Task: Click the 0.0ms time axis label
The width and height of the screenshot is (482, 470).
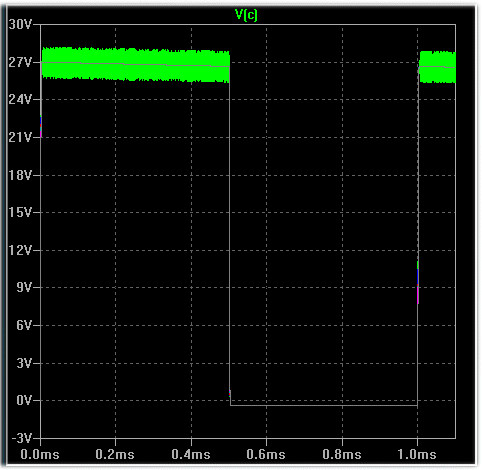Action: click(x=40, y=455)
